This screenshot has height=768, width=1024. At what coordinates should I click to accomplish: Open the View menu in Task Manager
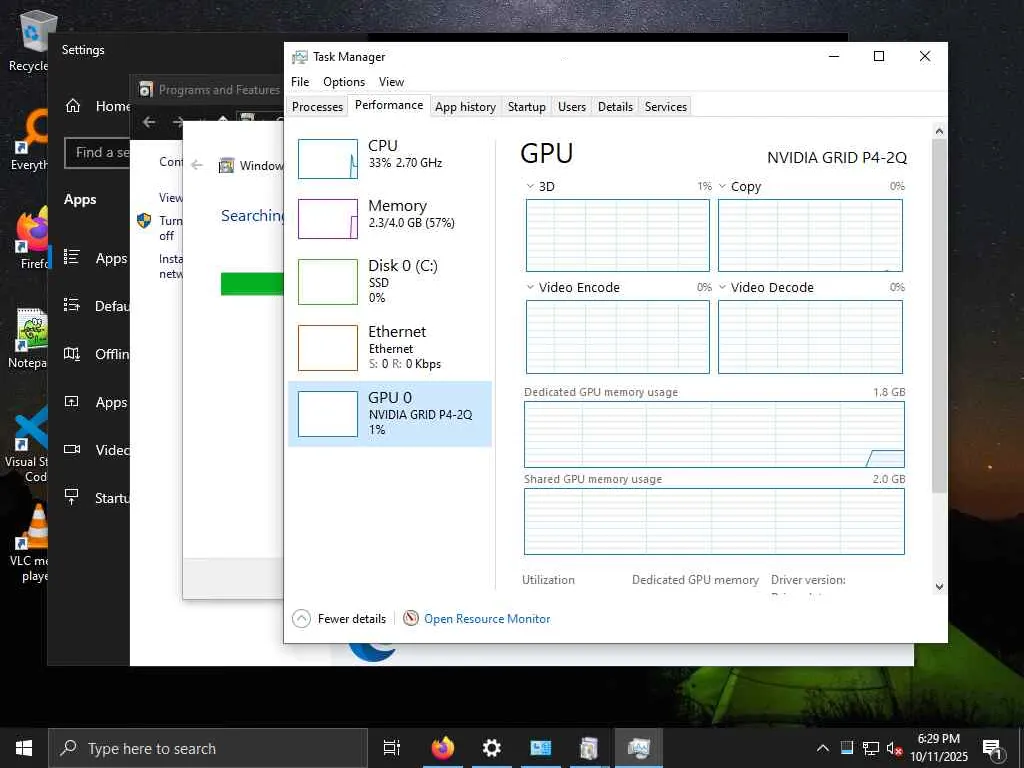(391, 82)
